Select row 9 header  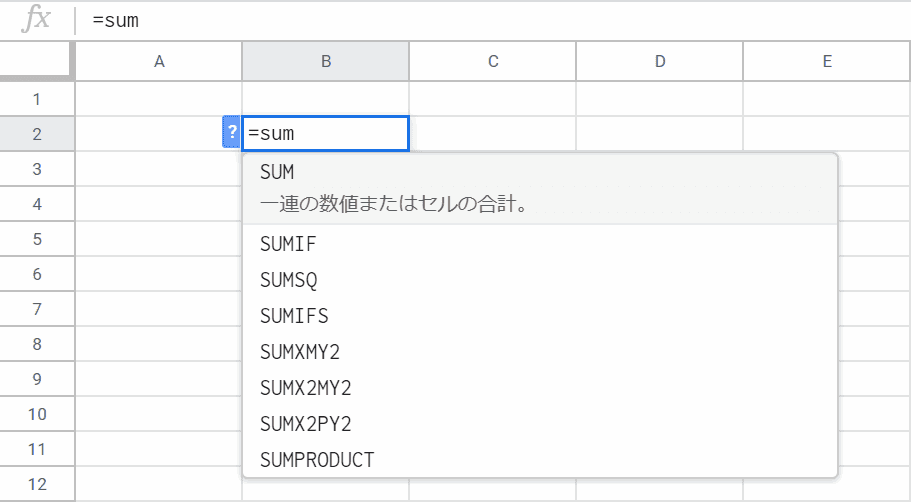tap(37, 379)
